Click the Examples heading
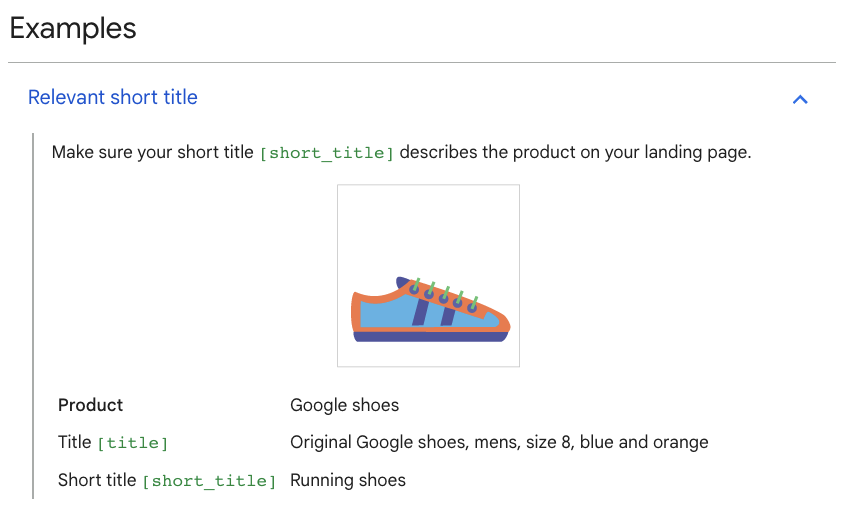 point(73,28)
